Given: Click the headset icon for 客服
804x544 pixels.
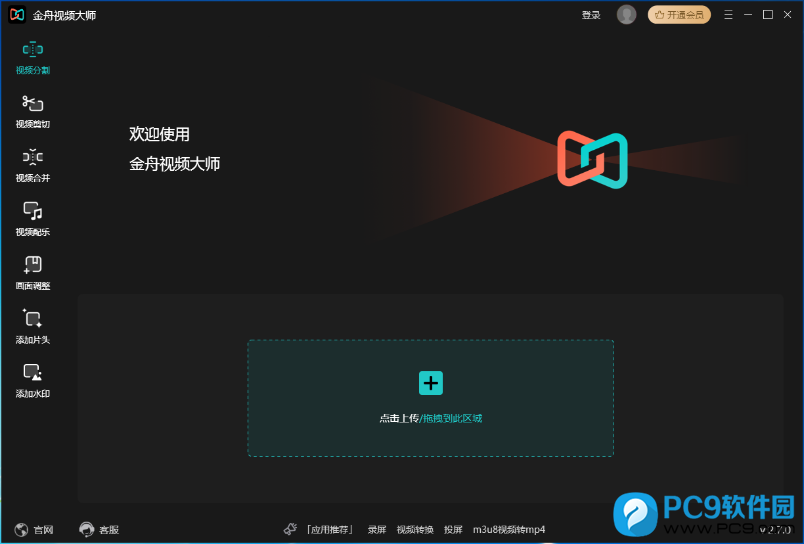Looking at the screenshot, I should [87, 530].
